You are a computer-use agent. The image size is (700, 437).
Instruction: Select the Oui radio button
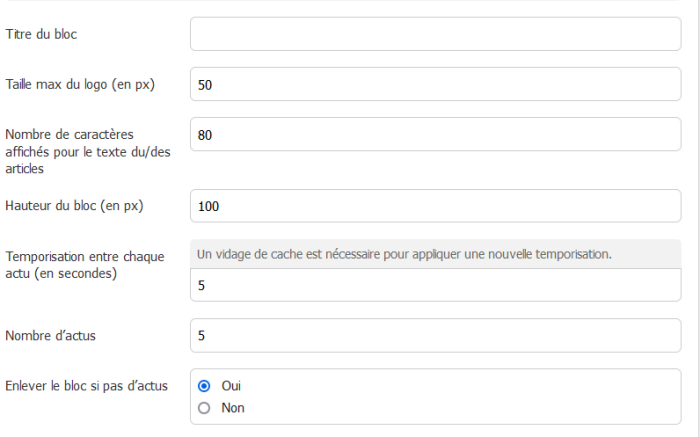click(x=204, y=385)
